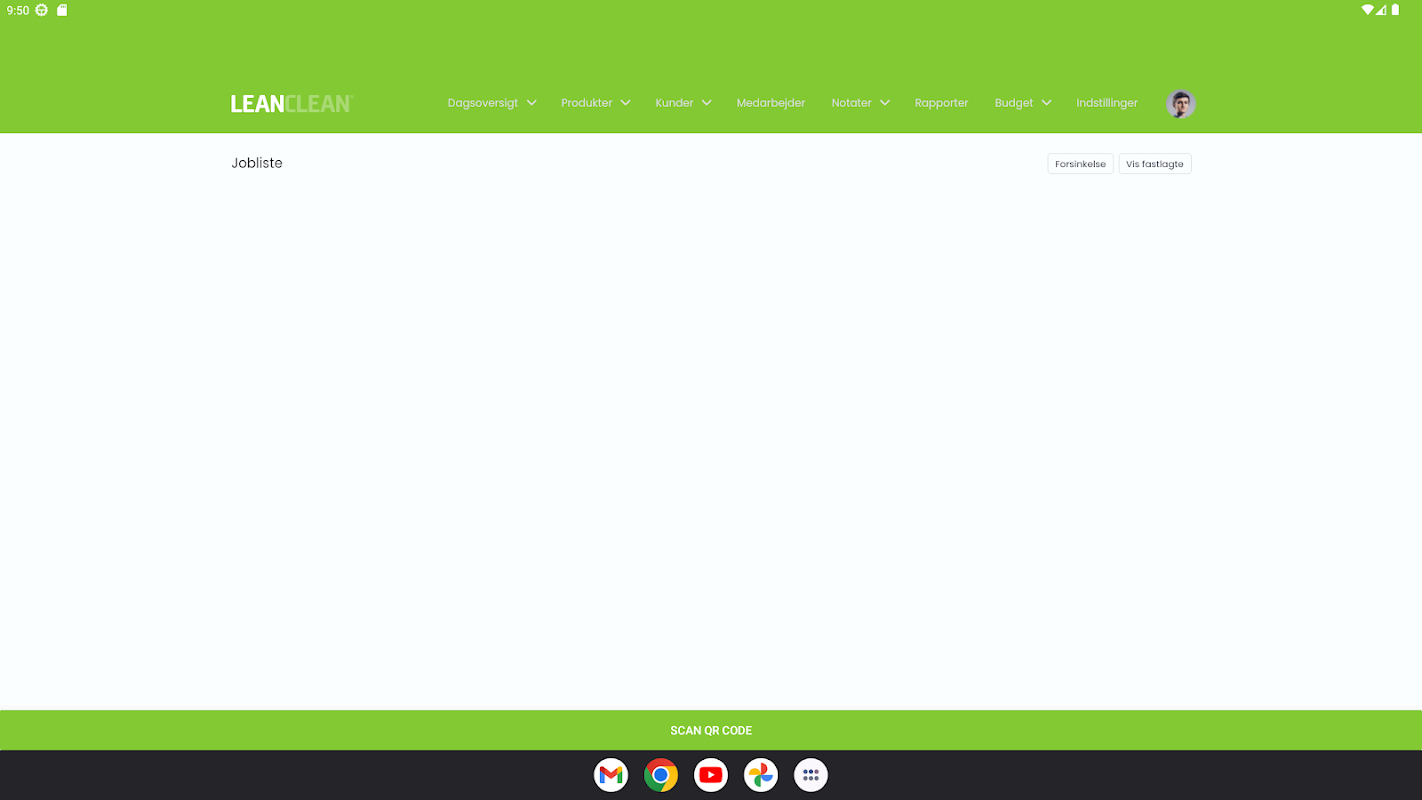This screenshot has width=1422, height=800.
Task: Open Indstillinger in the navigation
Action: click(1107, 103)
